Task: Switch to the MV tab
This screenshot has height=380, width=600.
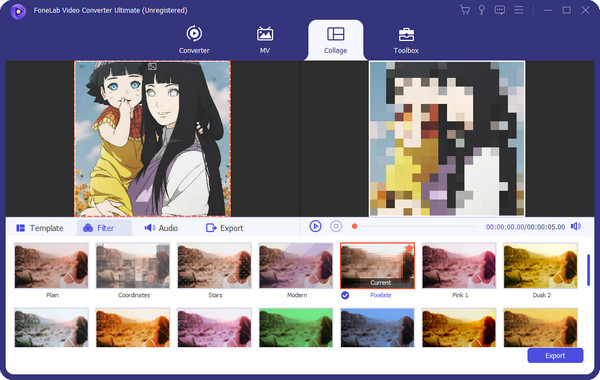Action: click(x=265, y=40)
